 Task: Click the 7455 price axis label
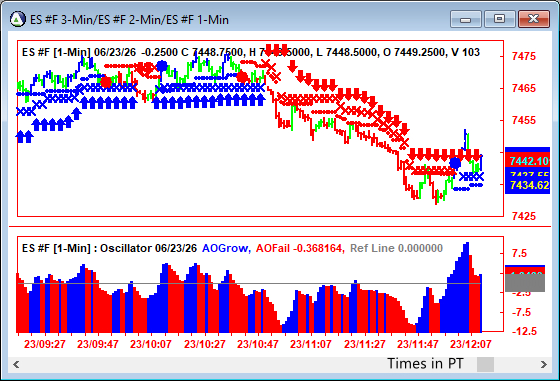(x=524, y=120)
